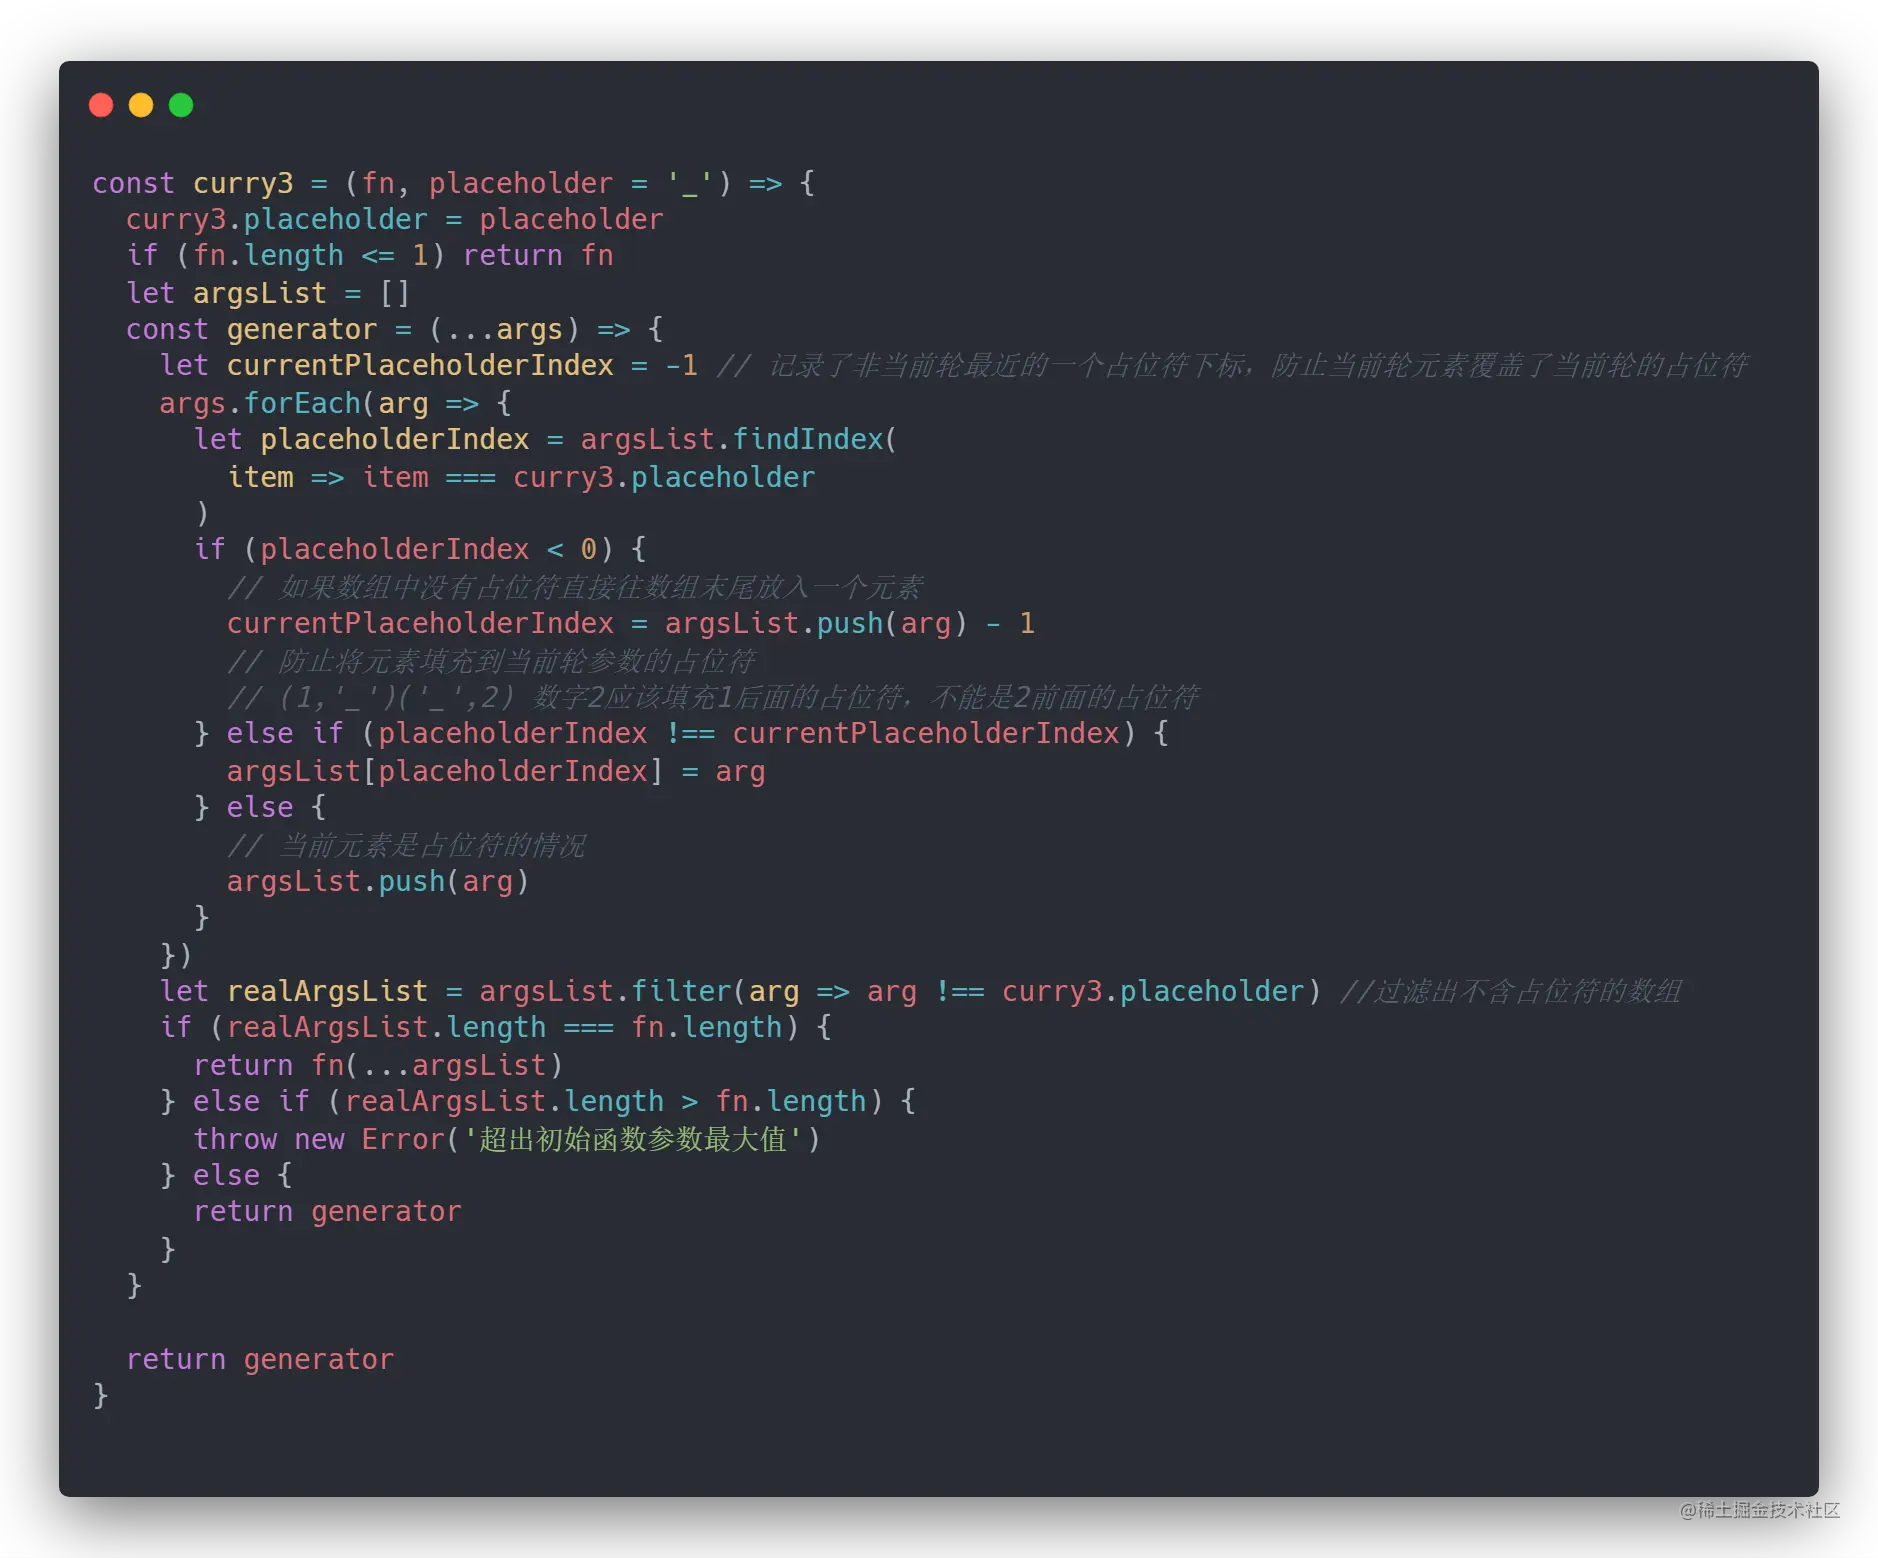Click the yellow minimize dot
Screen dimensions: 1878x1558
coord(141,105)
